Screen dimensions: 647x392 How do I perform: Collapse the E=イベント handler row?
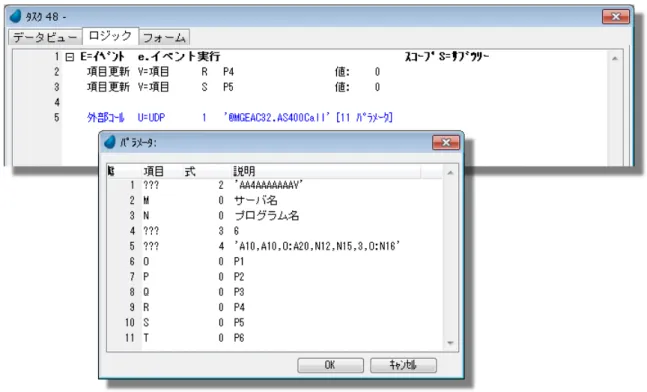pos(70,57)
